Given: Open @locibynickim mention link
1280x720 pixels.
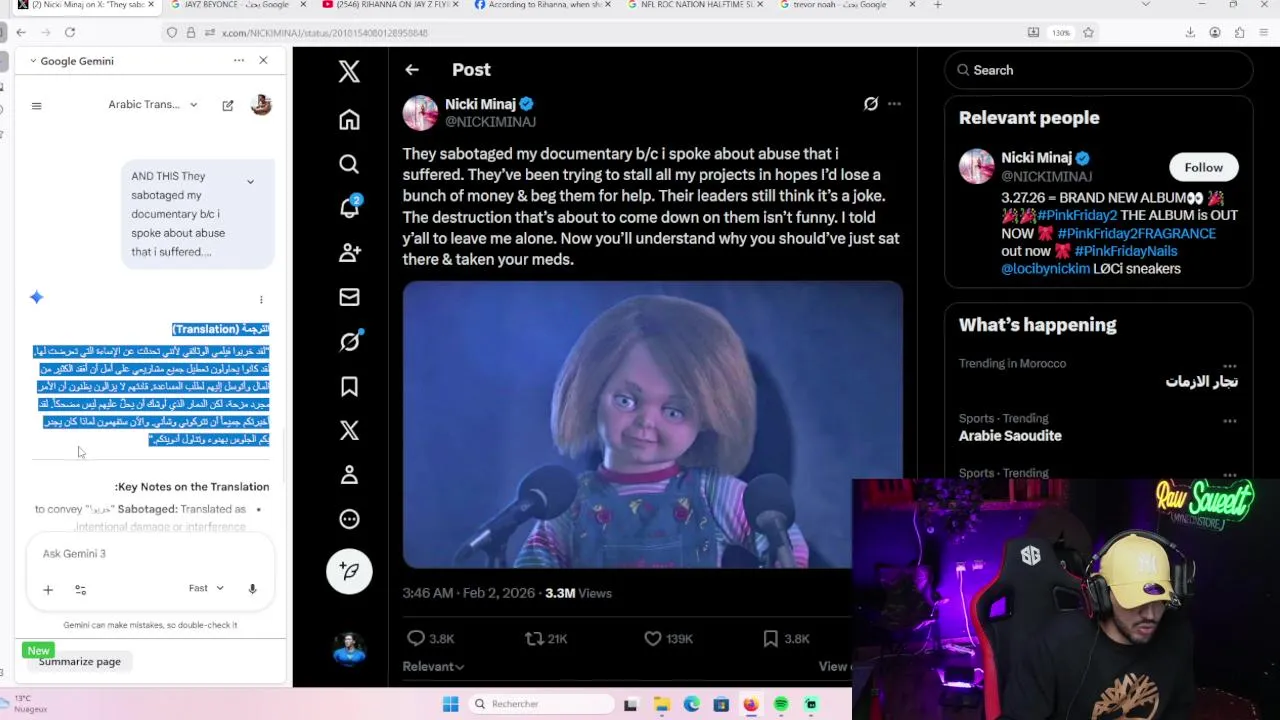Looking at the screenshot, I should pyautogui.click(x=1045, y=269).
